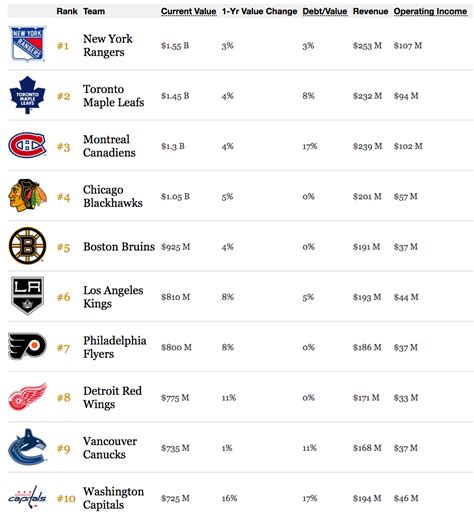474x522 pixels.
Task: Open the Washington Capitals logo
Action: point(27,497)
